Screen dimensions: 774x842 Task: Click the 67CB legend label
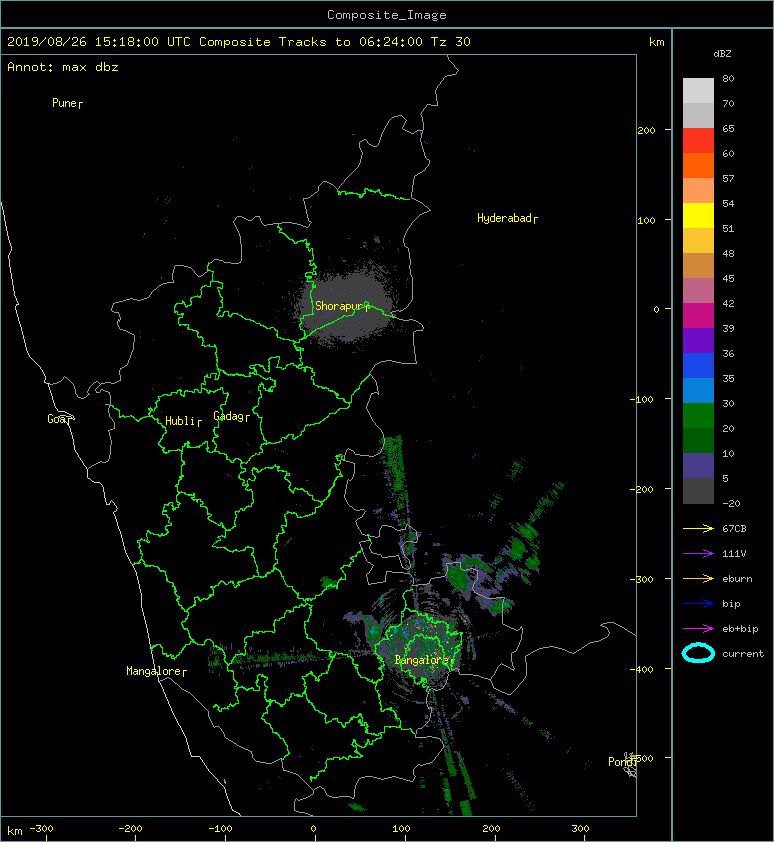[x=734, y=528]
